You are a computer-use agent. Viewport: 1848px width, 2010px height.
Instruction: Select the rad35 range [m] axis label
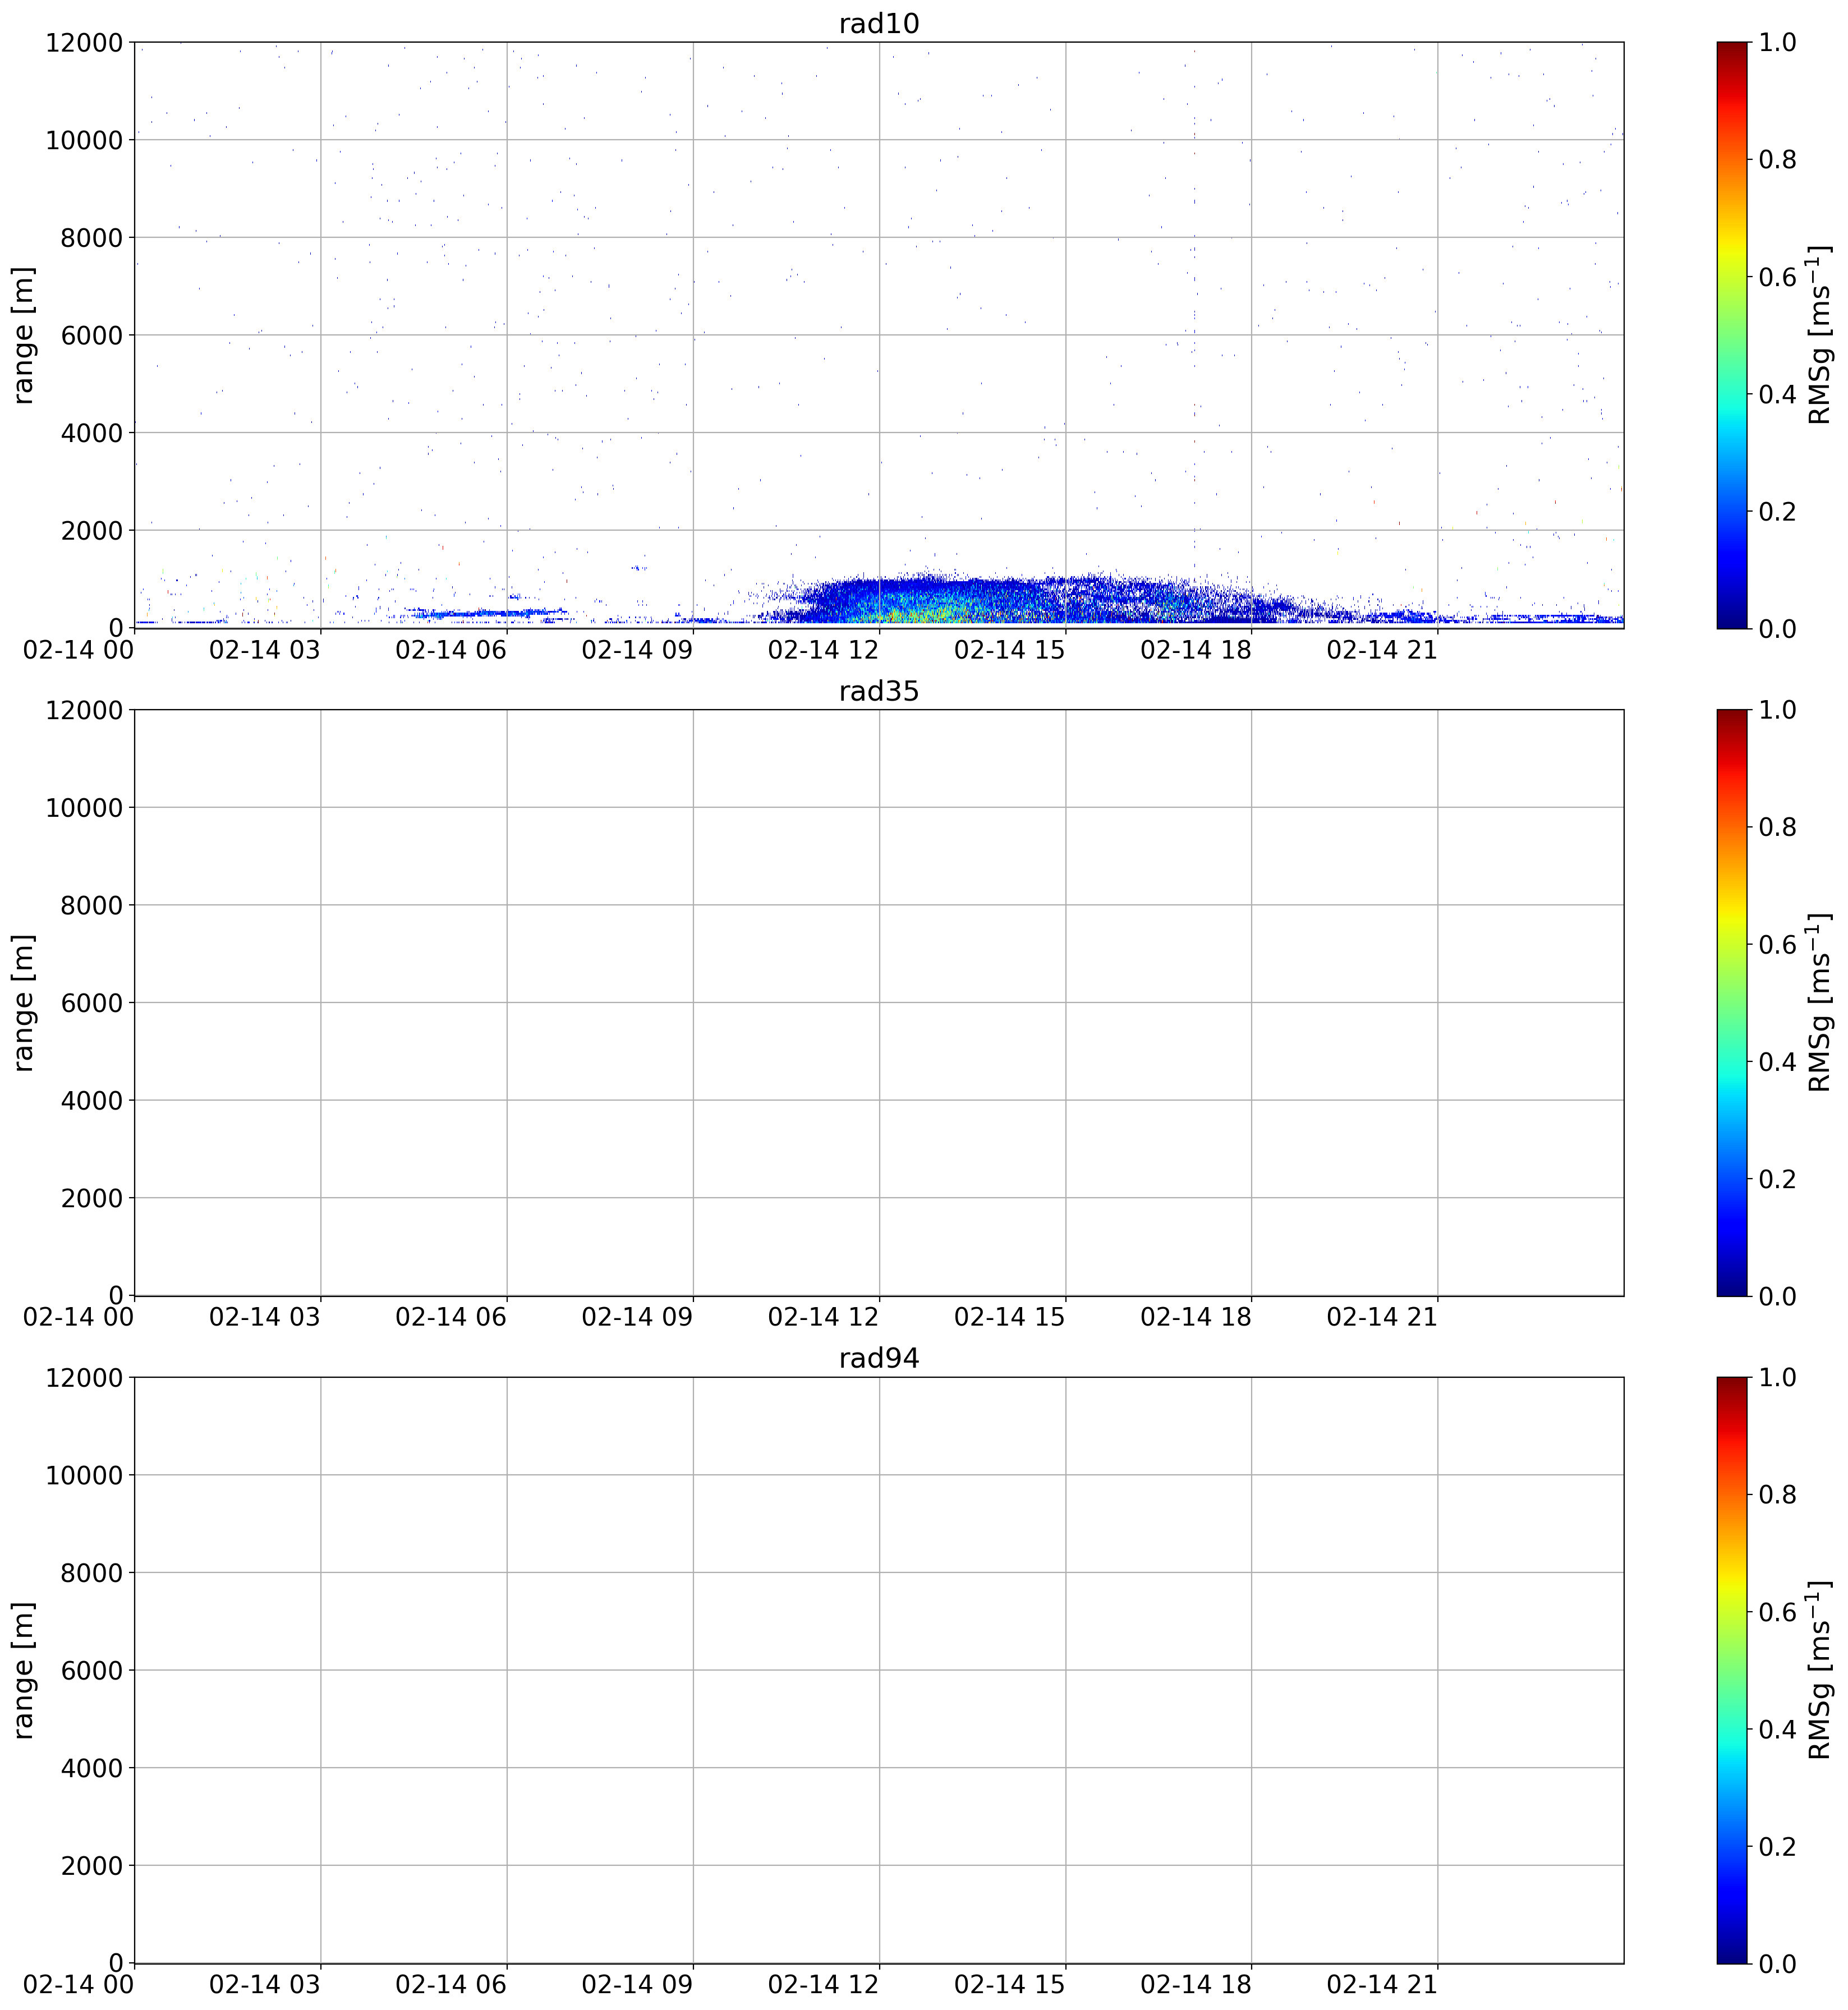point(24,1002)
